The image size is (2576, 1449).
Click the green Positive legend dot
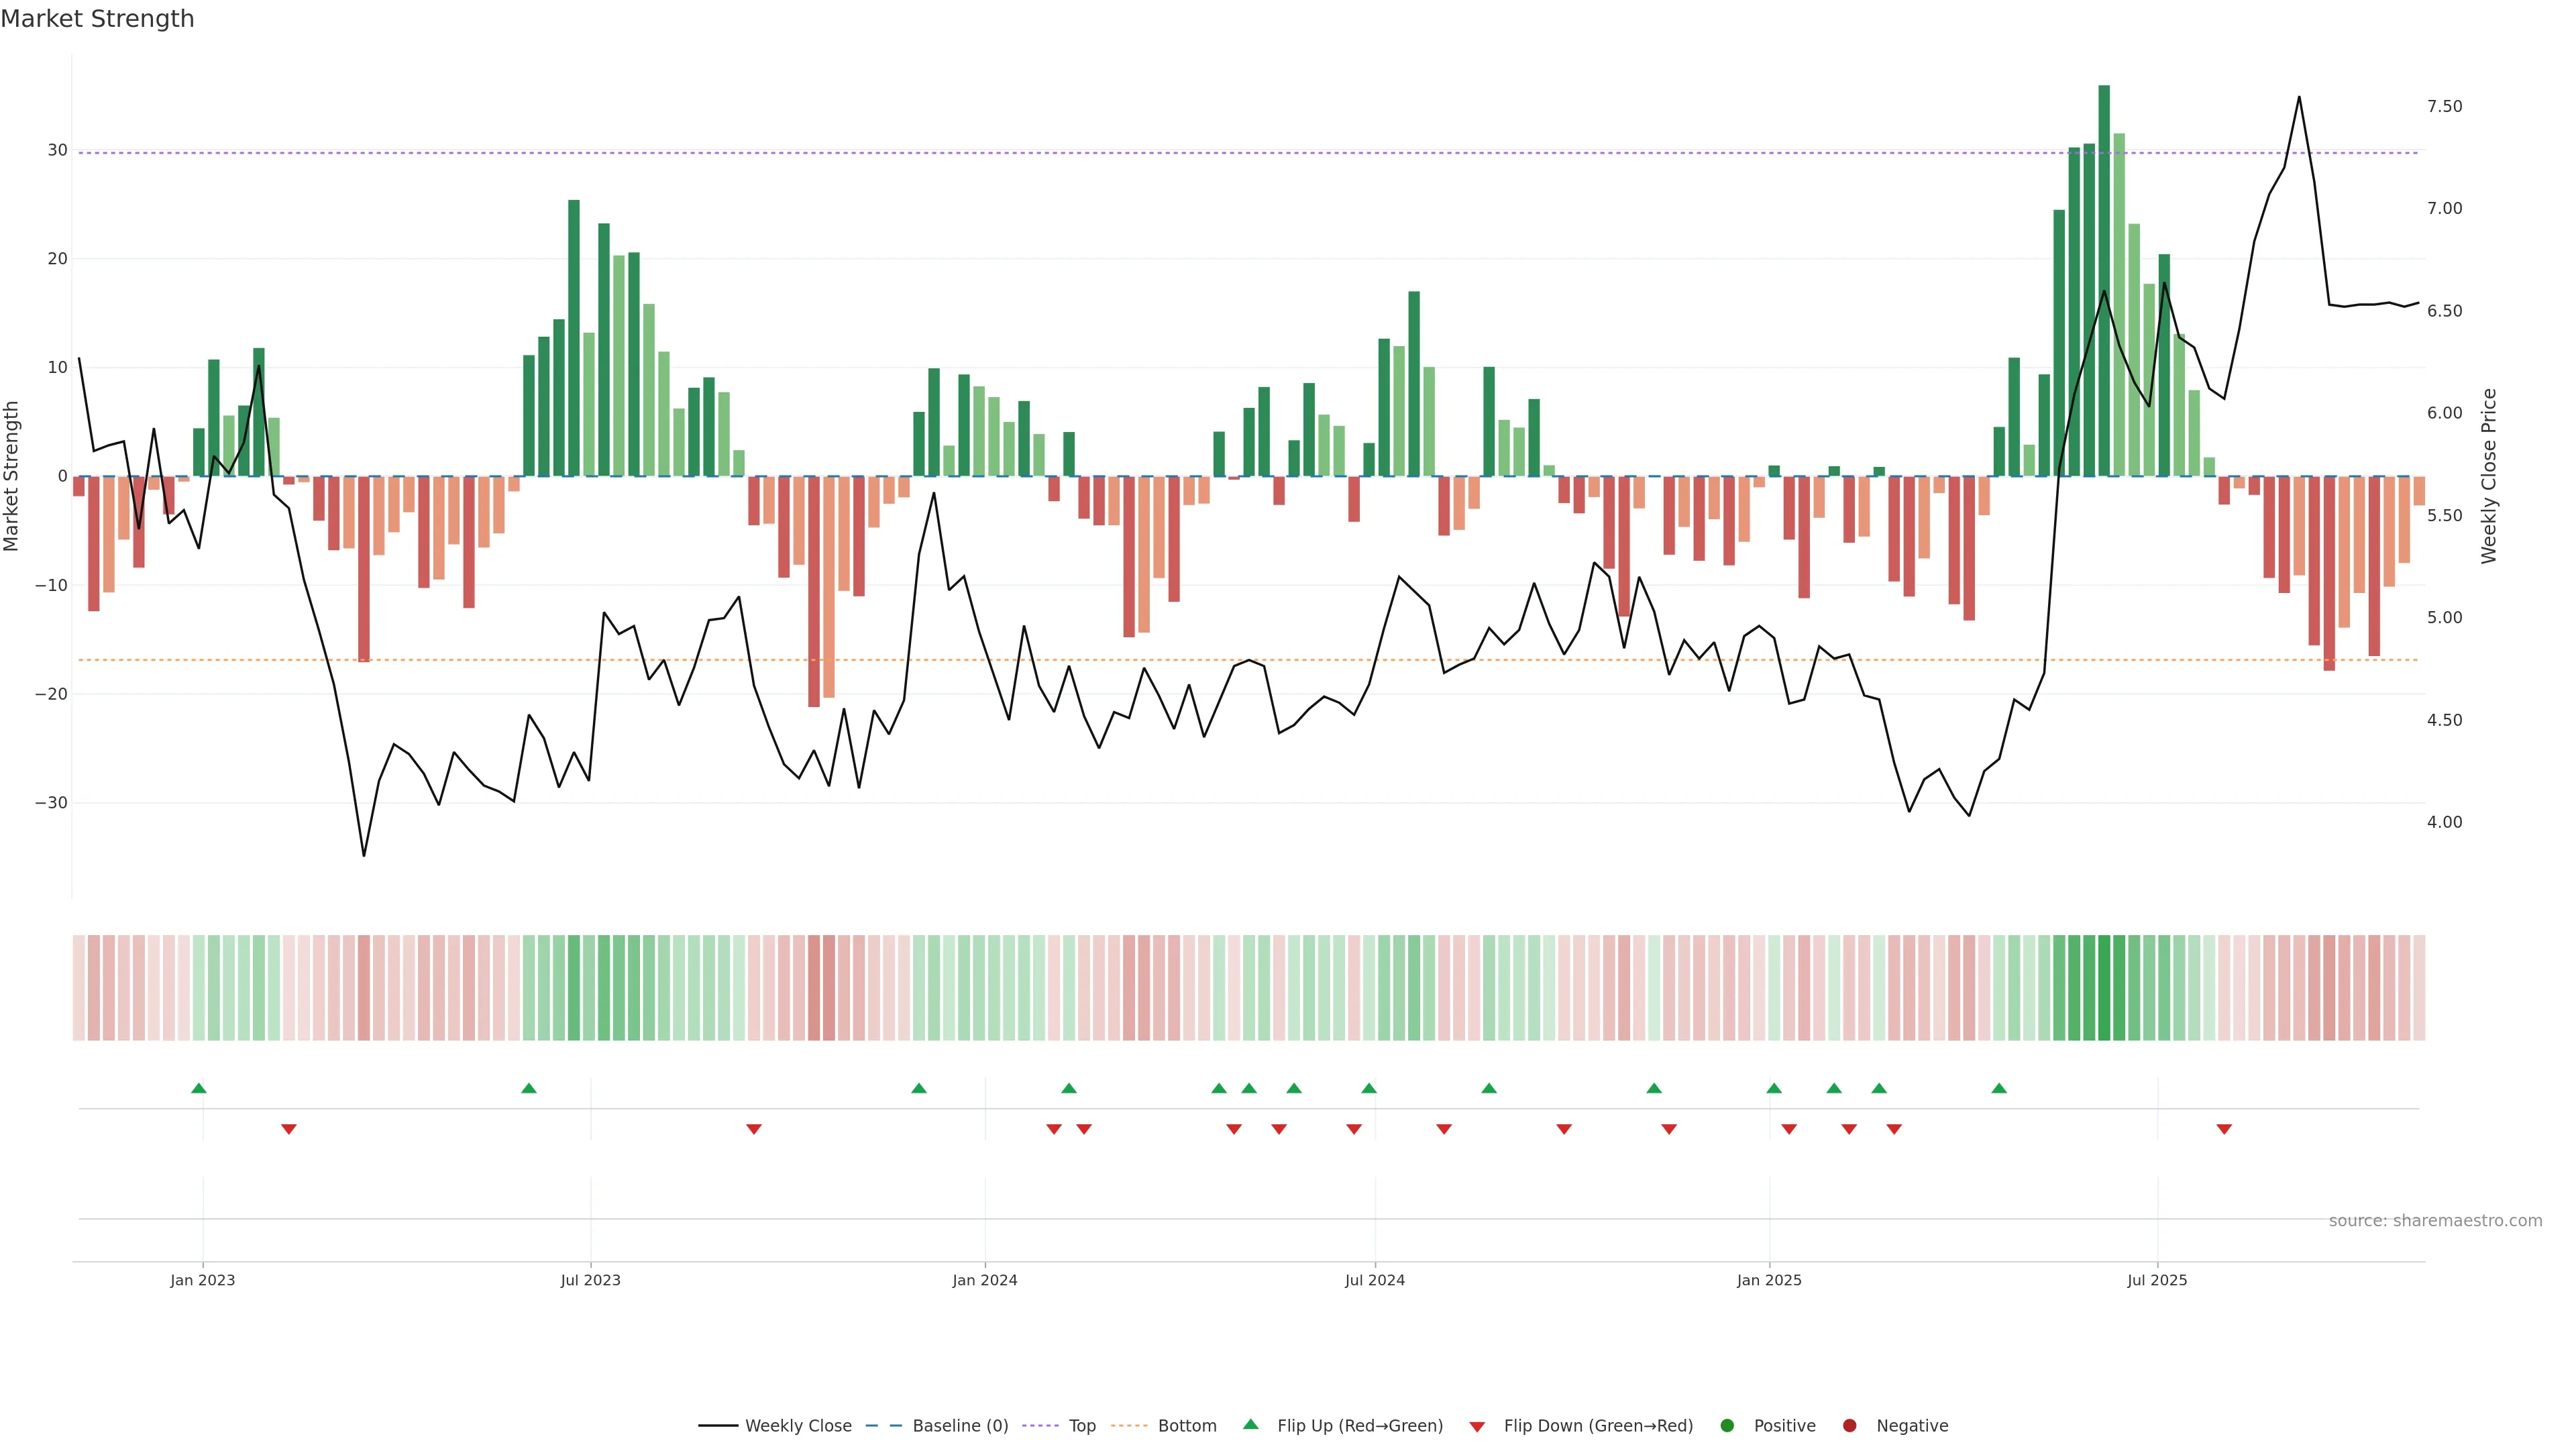[1727, 1426]
